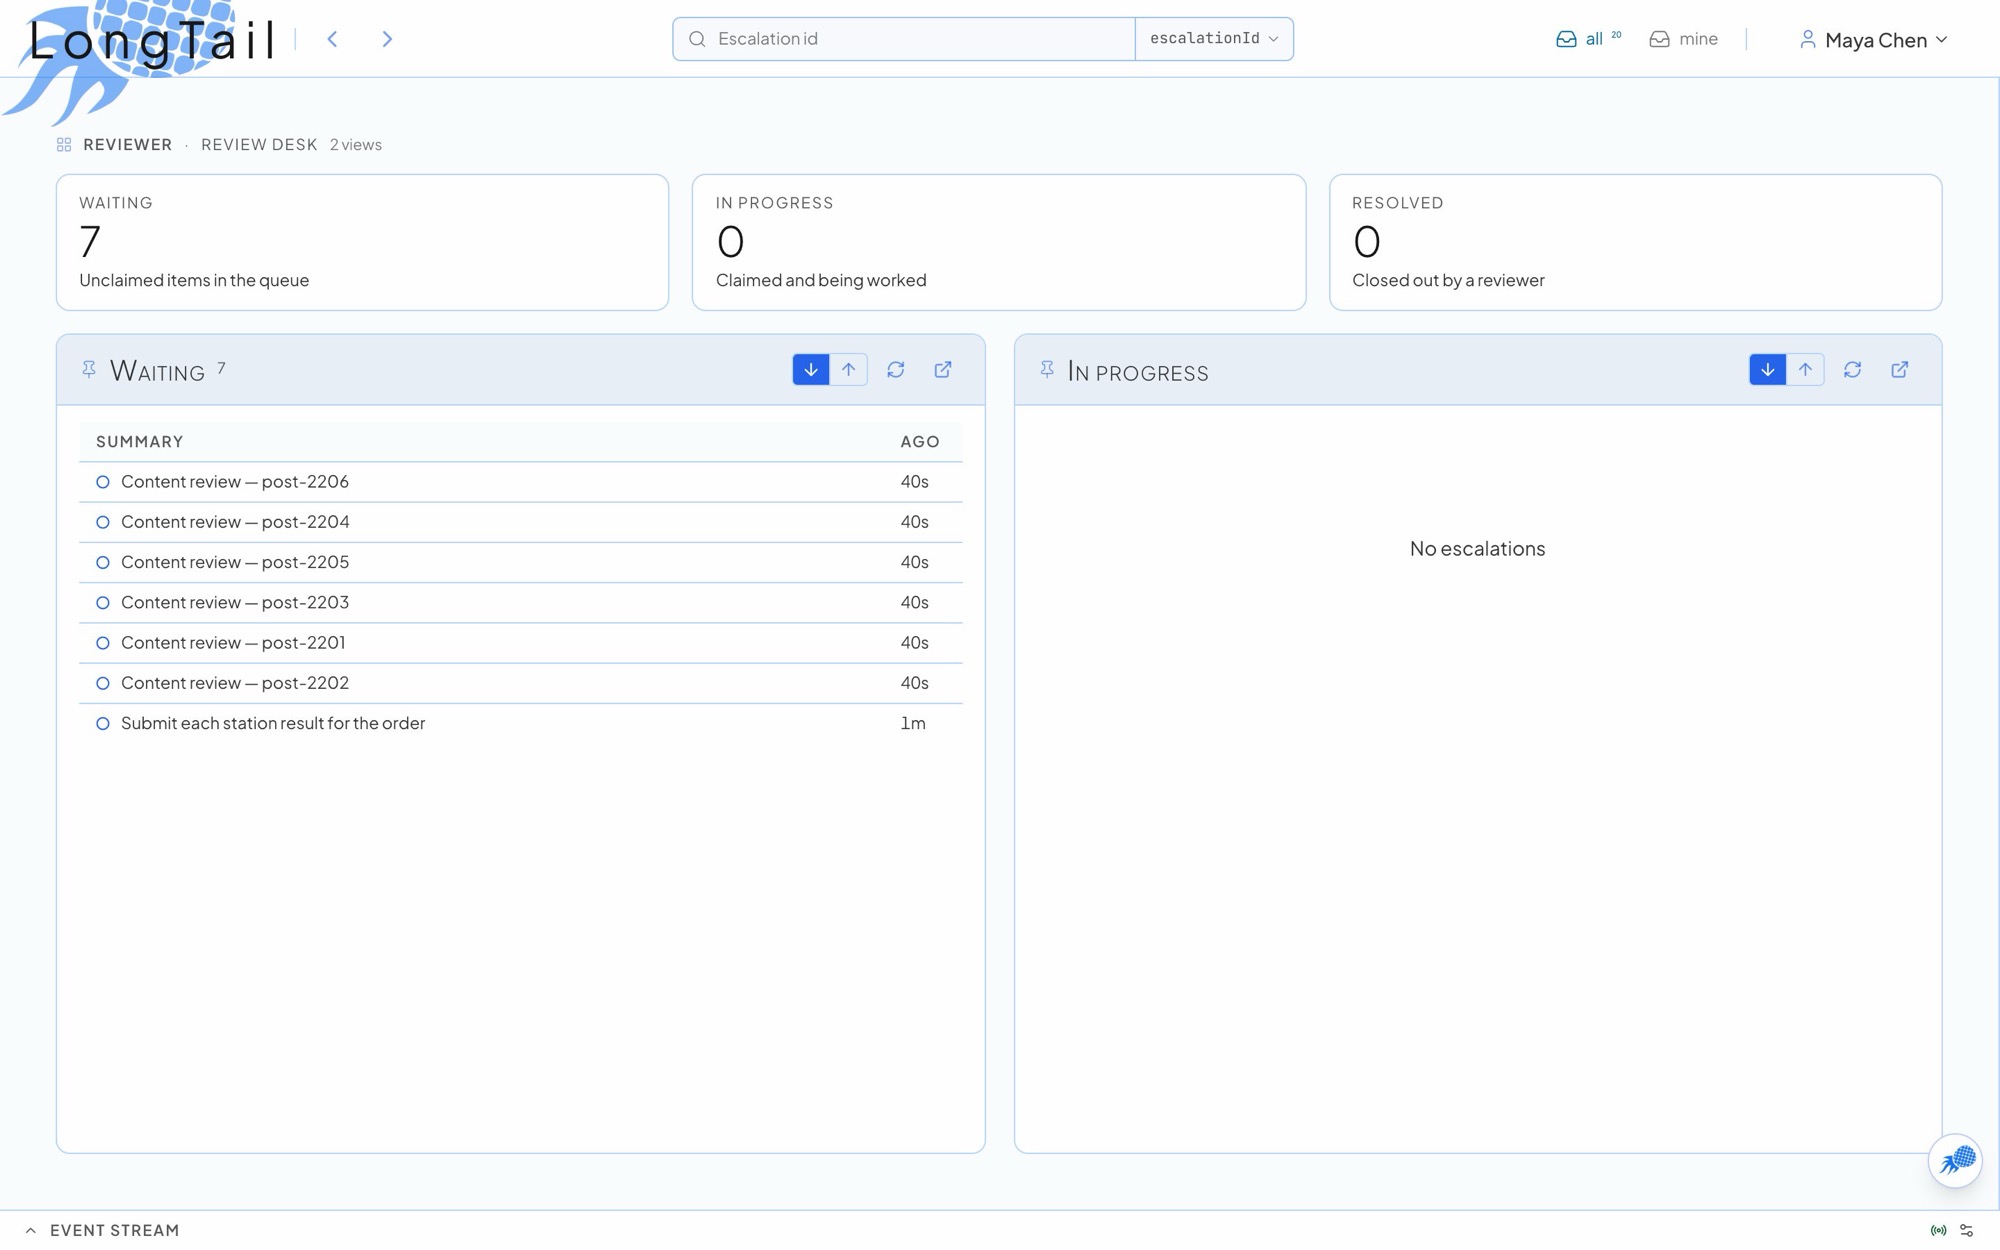
Task: Pin the Waiting panel
Action: (x=89, y=370)
